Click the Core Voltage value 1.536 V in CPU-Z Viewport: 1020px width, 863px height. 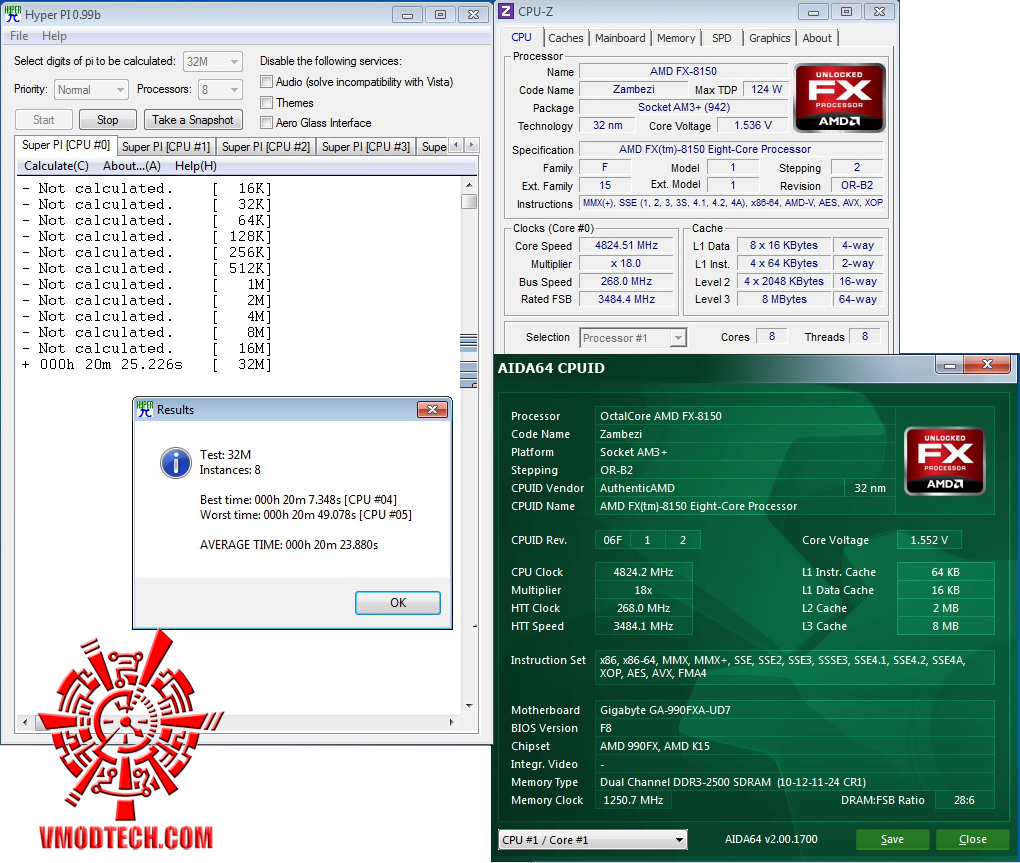coord(753,126)
